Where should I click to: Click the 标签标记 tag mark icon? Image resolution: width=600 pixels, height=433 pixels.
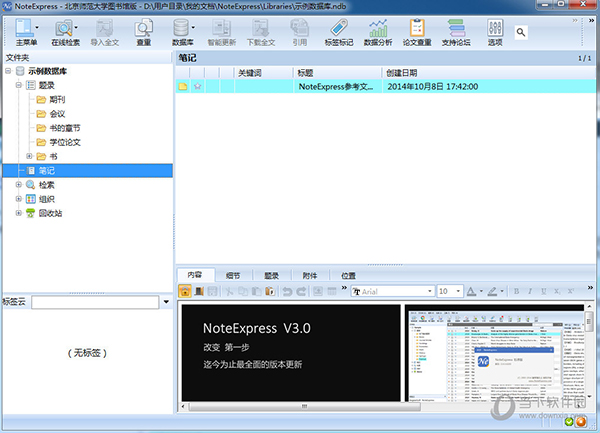pos(339,32)
